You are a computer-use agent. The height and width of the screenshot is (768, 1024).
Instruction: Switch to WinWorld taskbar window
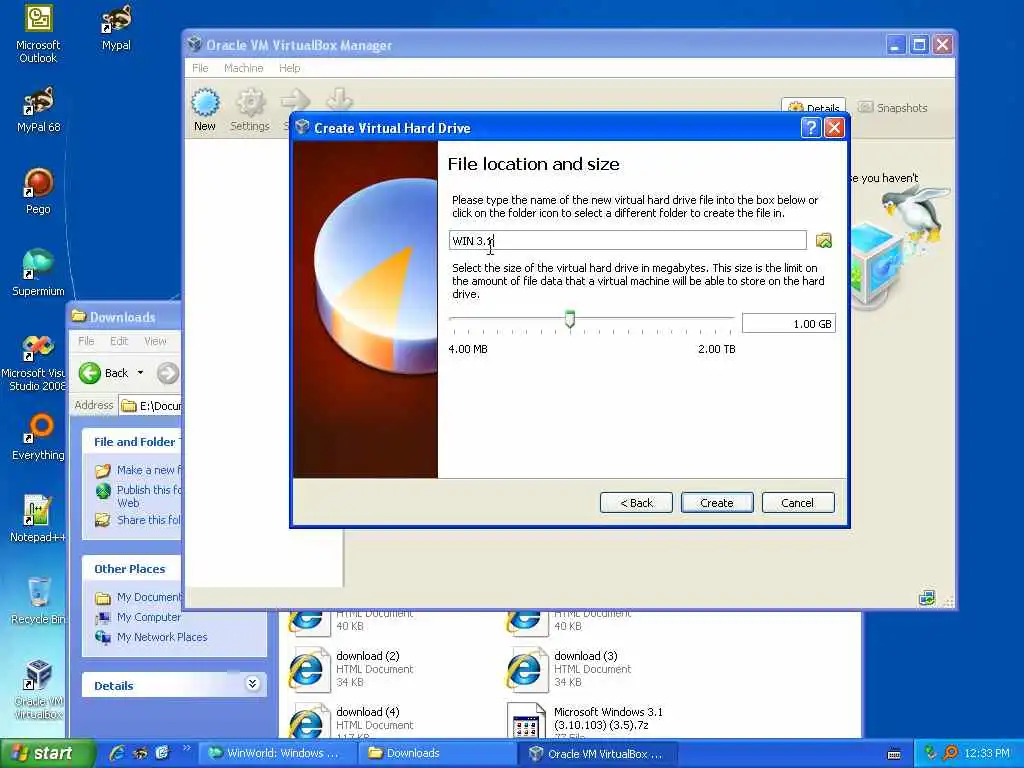277,753
